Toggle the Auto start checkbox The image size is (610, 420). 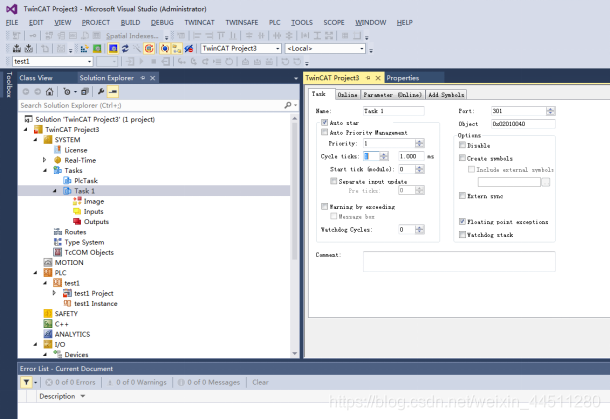coord(324,122)
